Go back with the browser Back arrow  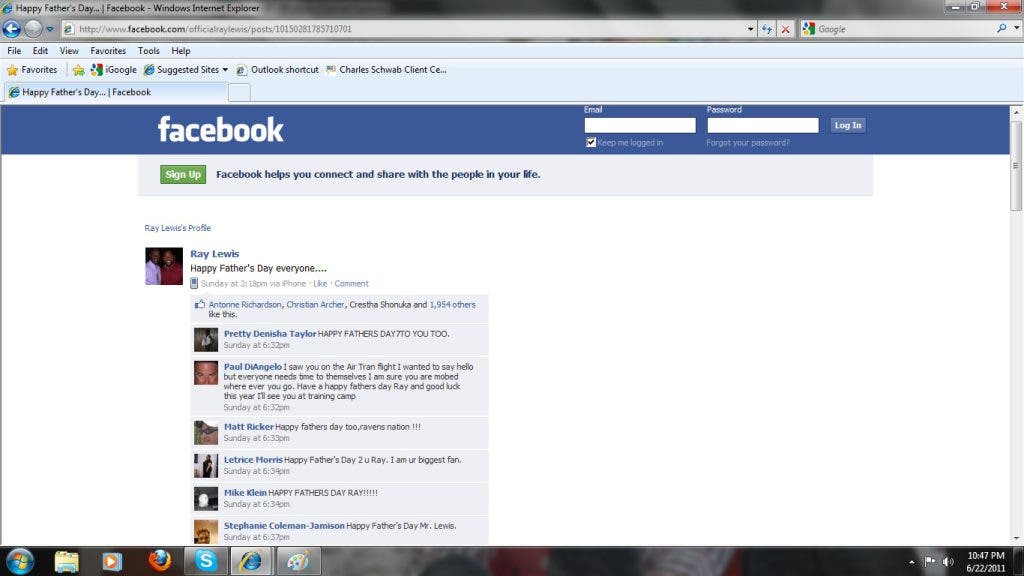[12, 29]
